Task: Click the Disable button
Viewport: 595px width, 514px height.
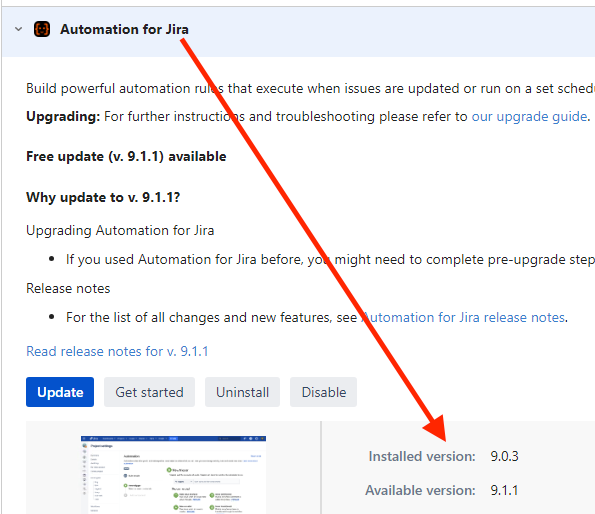Action: pyautogui.click(x=324, y=392)
